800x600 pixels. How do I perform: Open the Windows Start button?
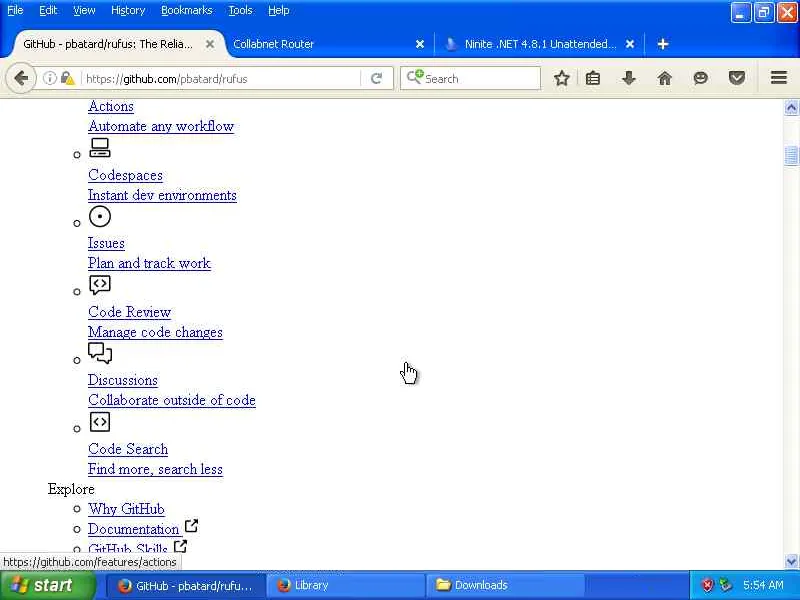[x=47, y=585]
